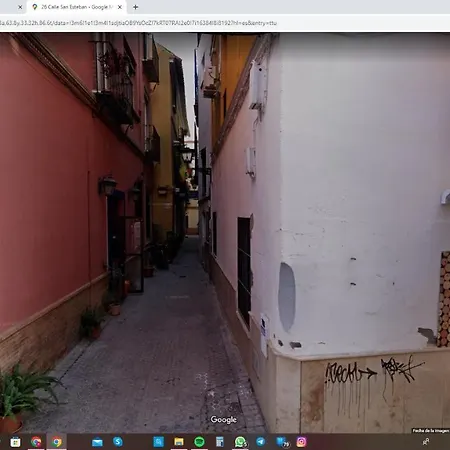Open the People icon in the system tray

tap(426, 442)
